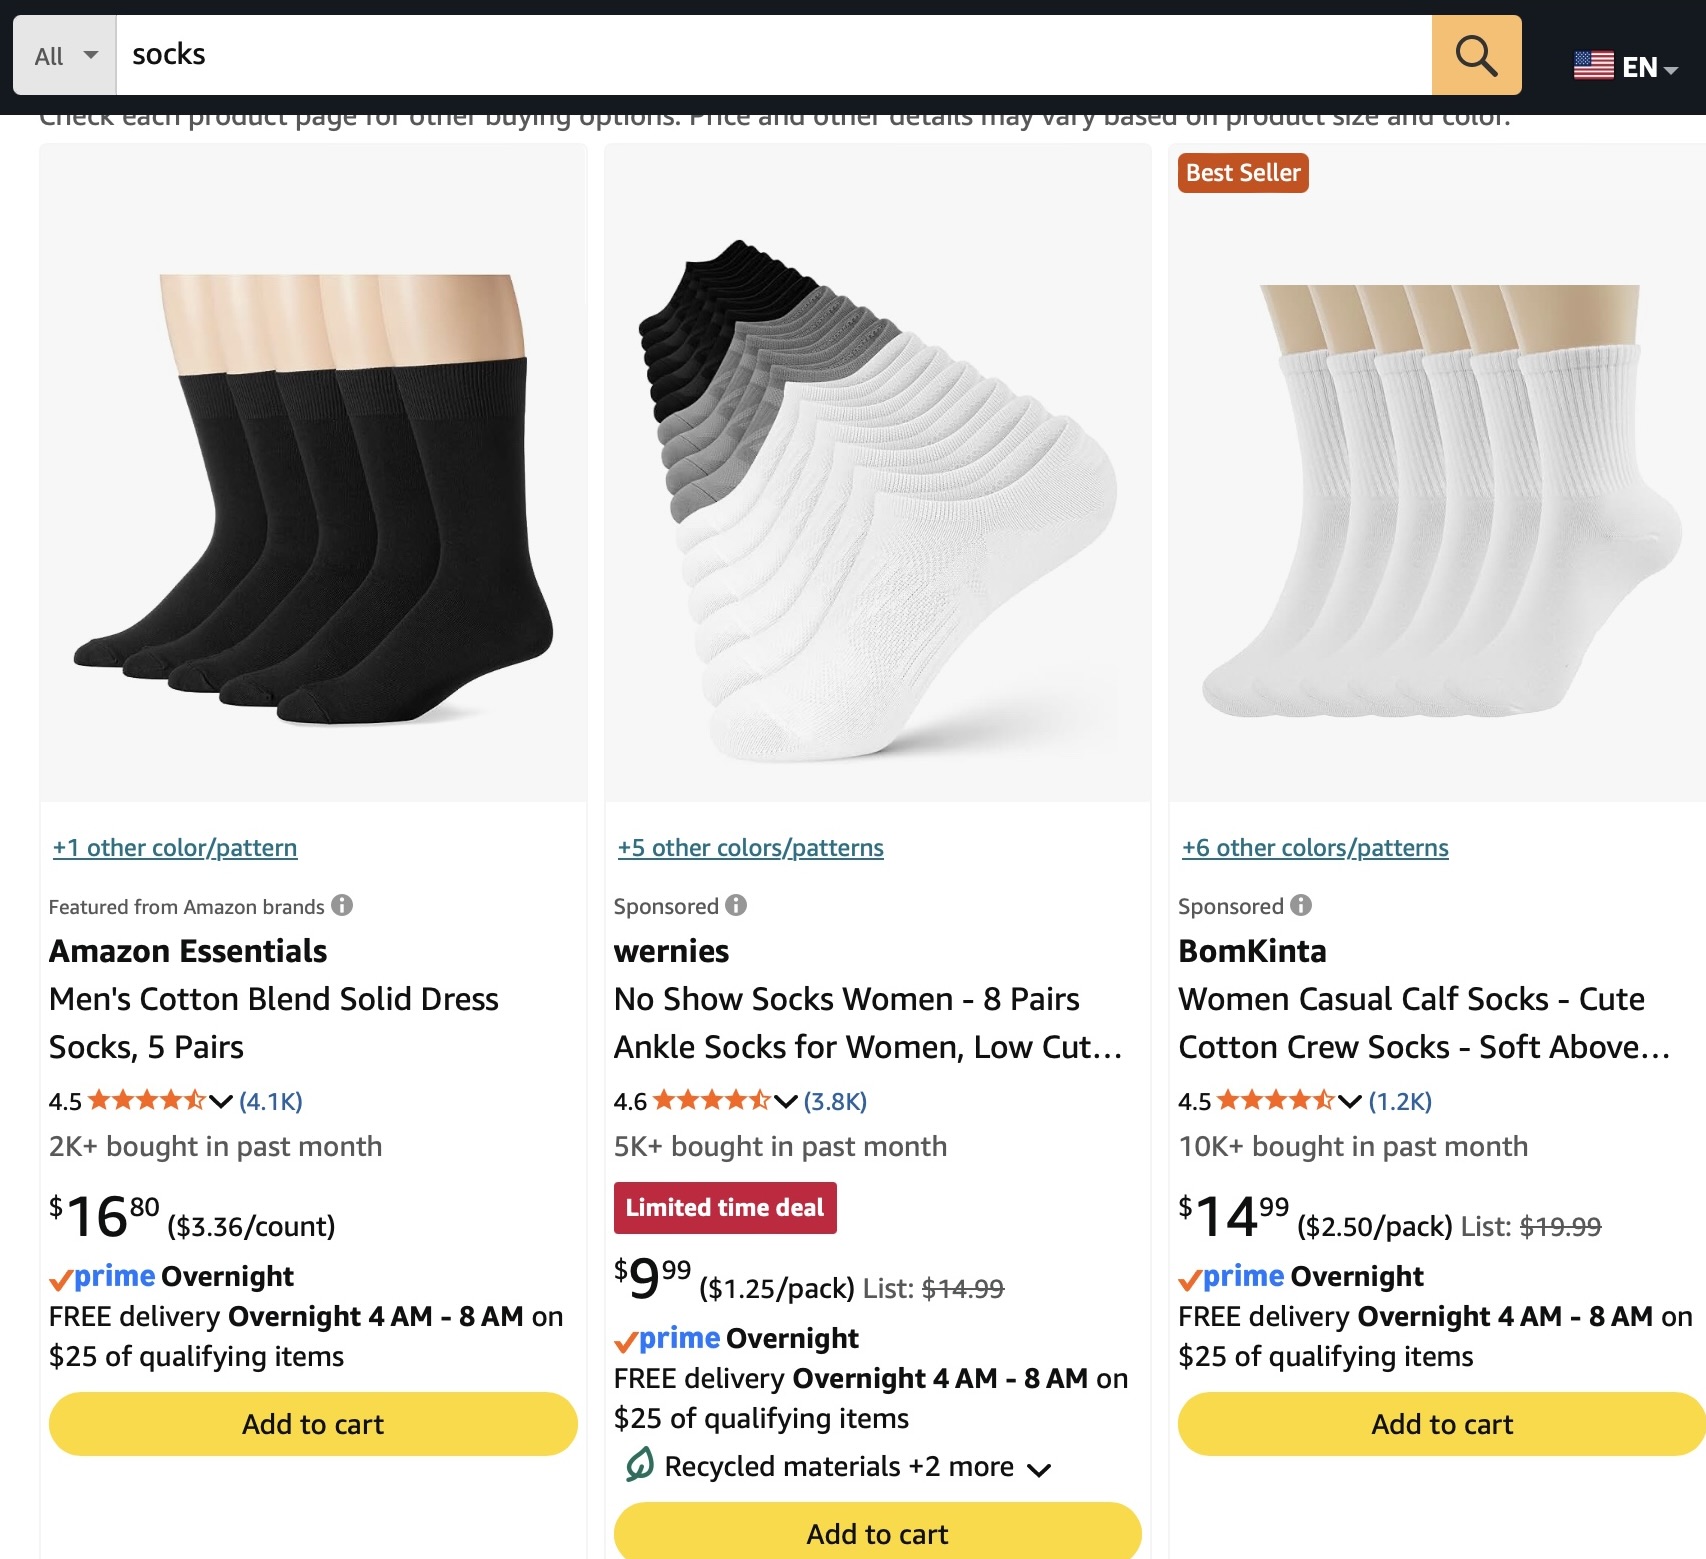Open the +5 other colors/patterns link
Screen dimensions: 1706x1559
(x=750, y=848)
